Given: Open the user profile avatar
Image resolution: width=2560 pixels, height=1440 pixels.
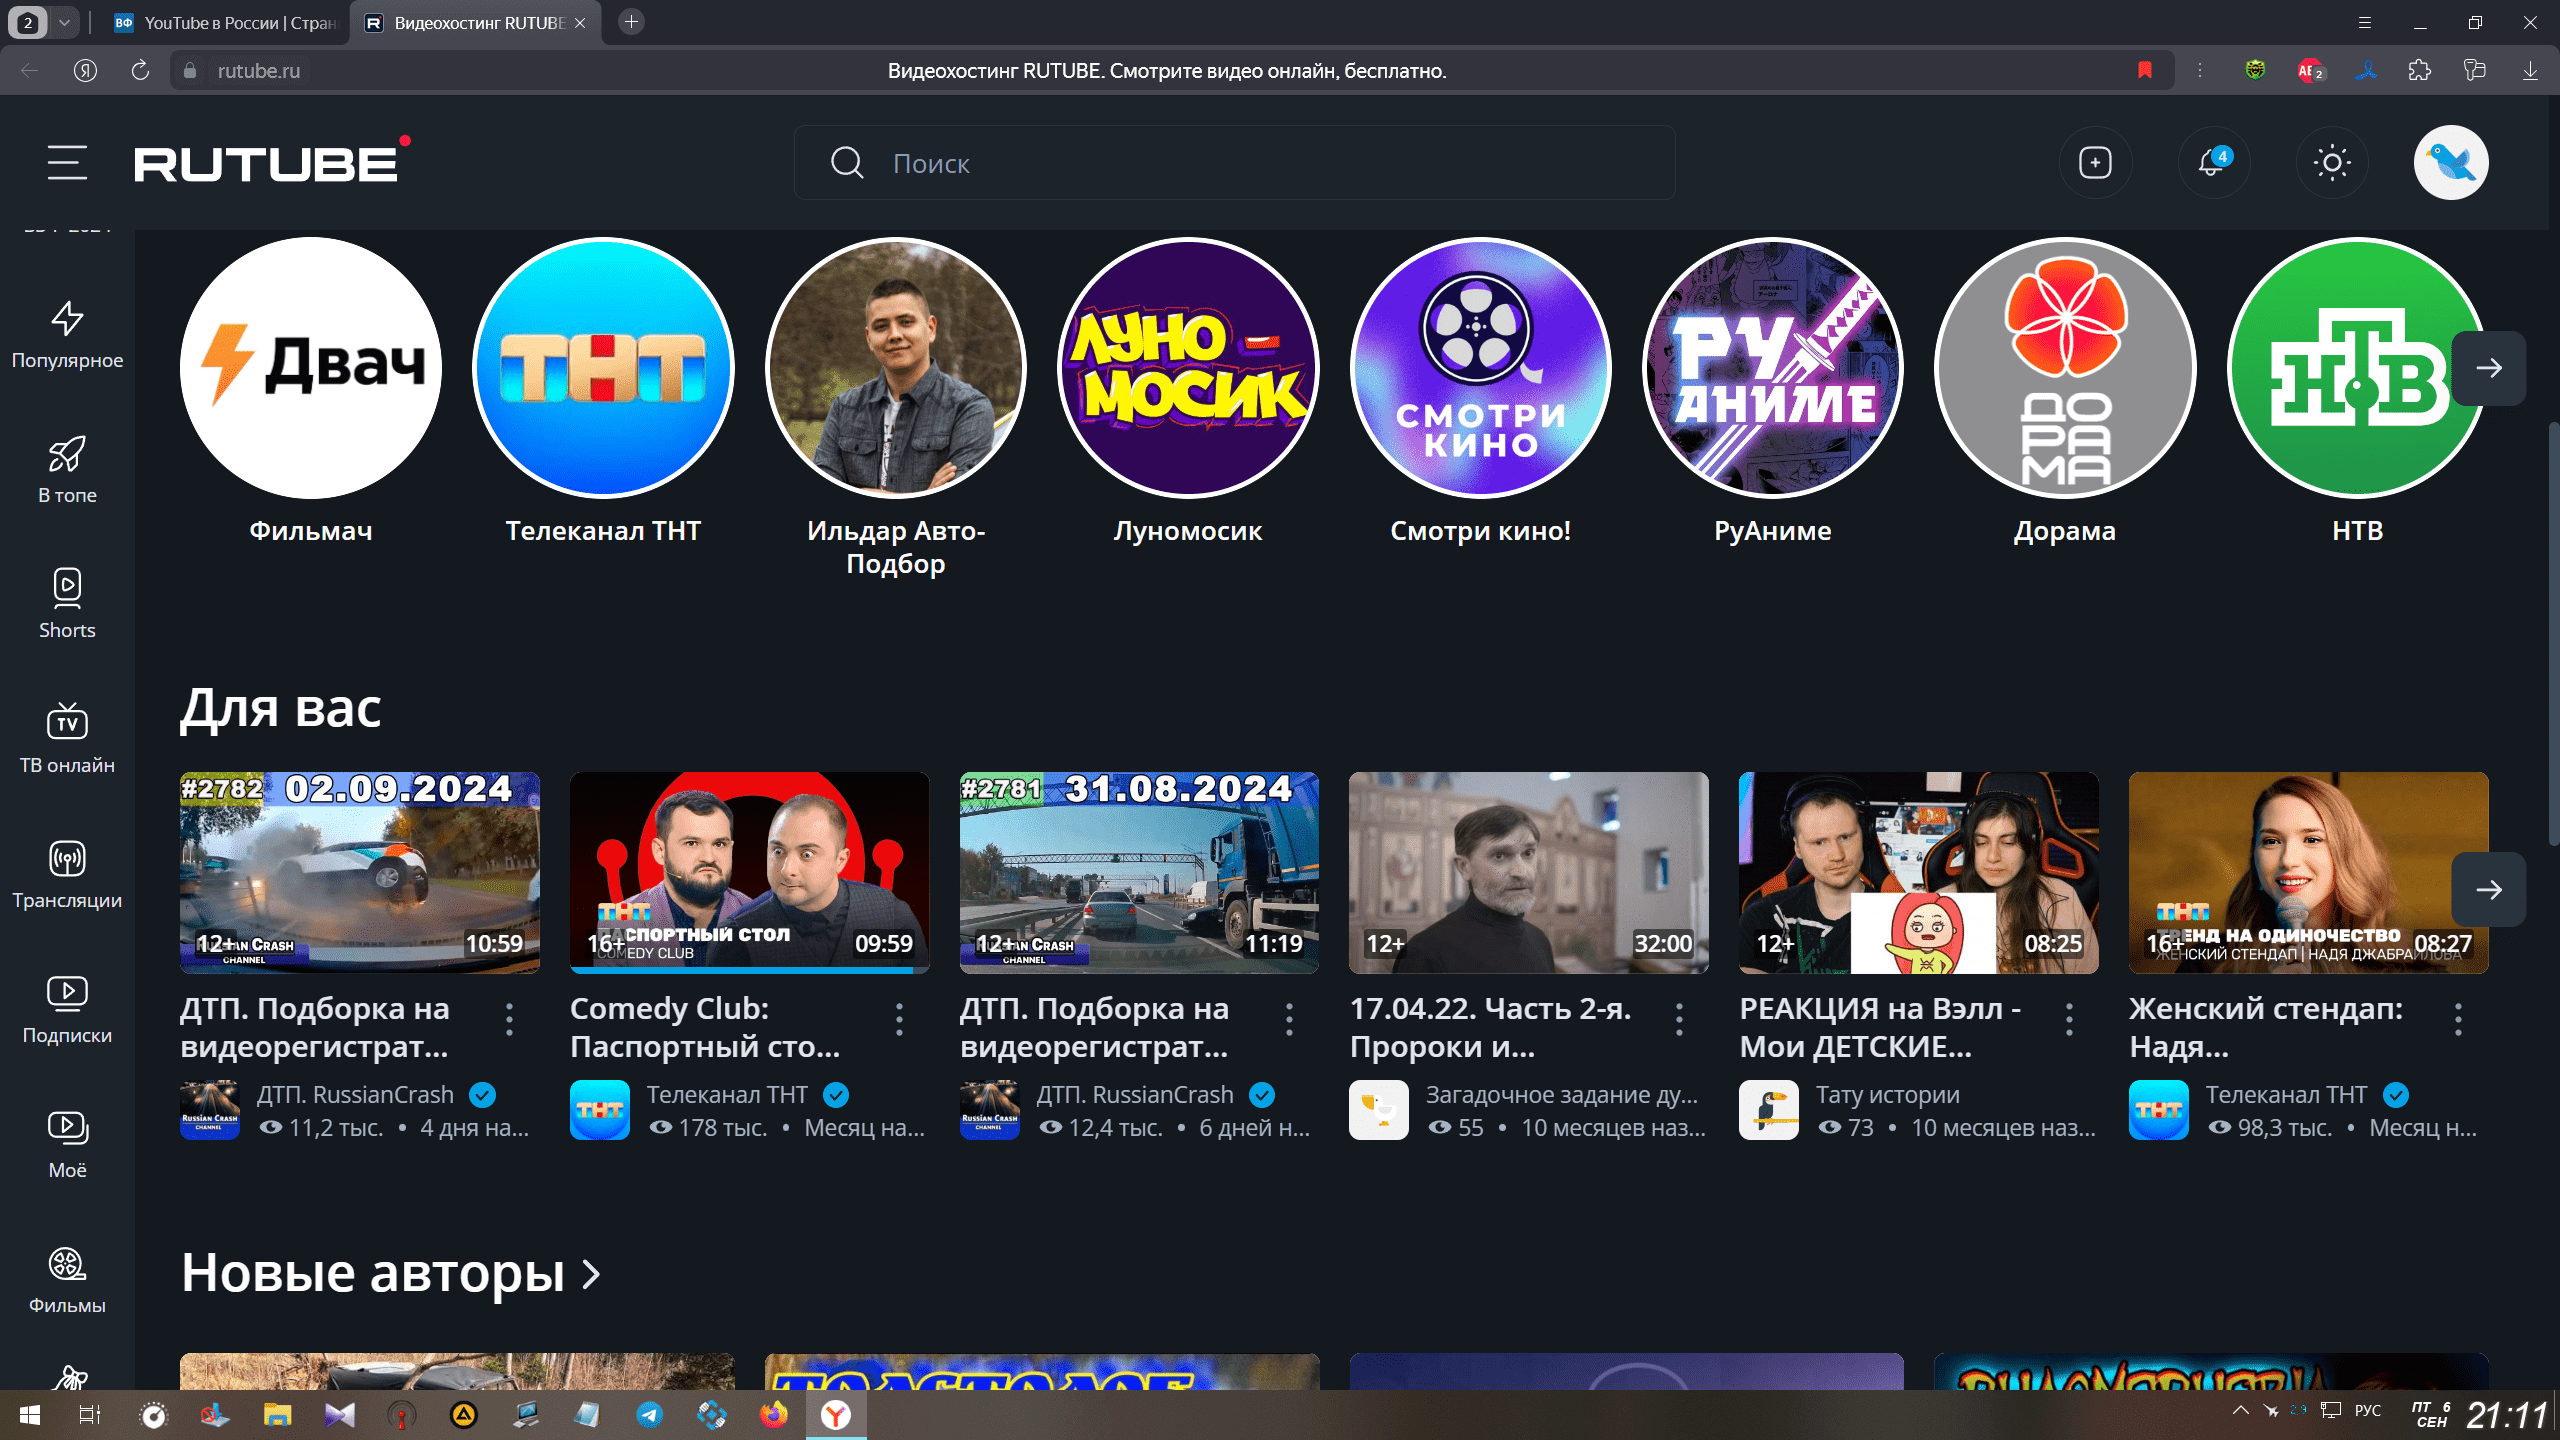Looking at the screenshot, I should pyautogui.click(x=2450, y=162).
